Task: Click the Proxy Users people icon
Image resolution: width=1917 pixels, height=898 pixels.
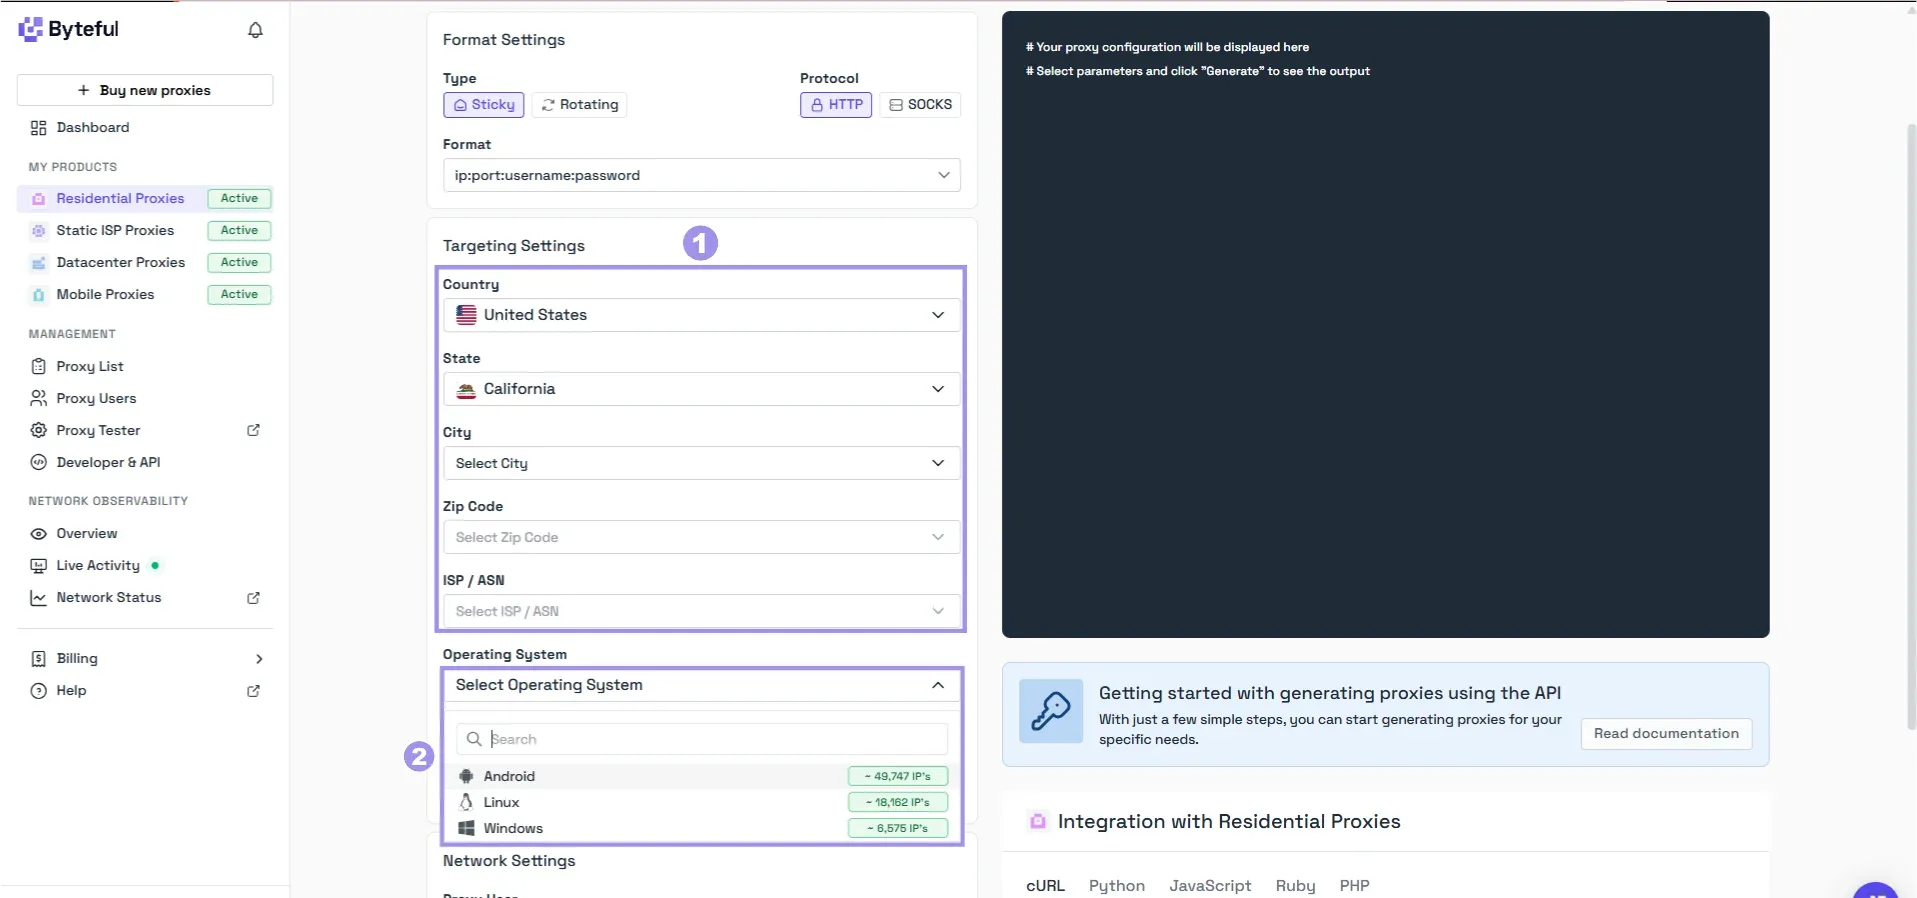Action: coord(38,398)
